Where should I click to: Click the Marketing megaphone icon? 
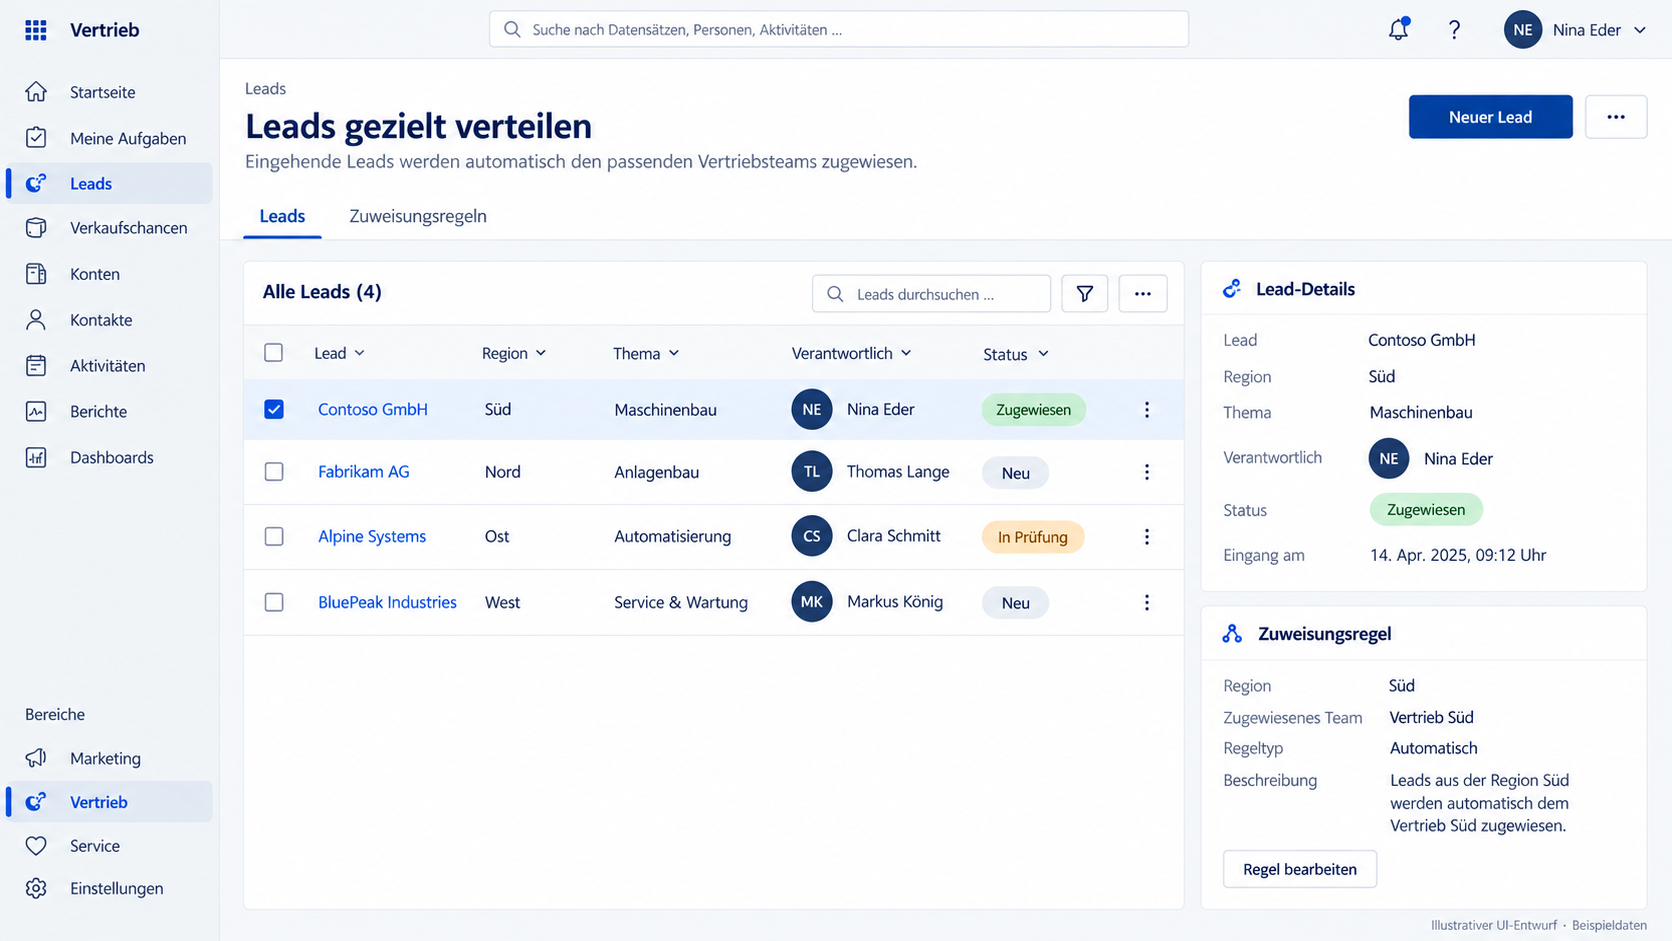(x=36, y=758)
